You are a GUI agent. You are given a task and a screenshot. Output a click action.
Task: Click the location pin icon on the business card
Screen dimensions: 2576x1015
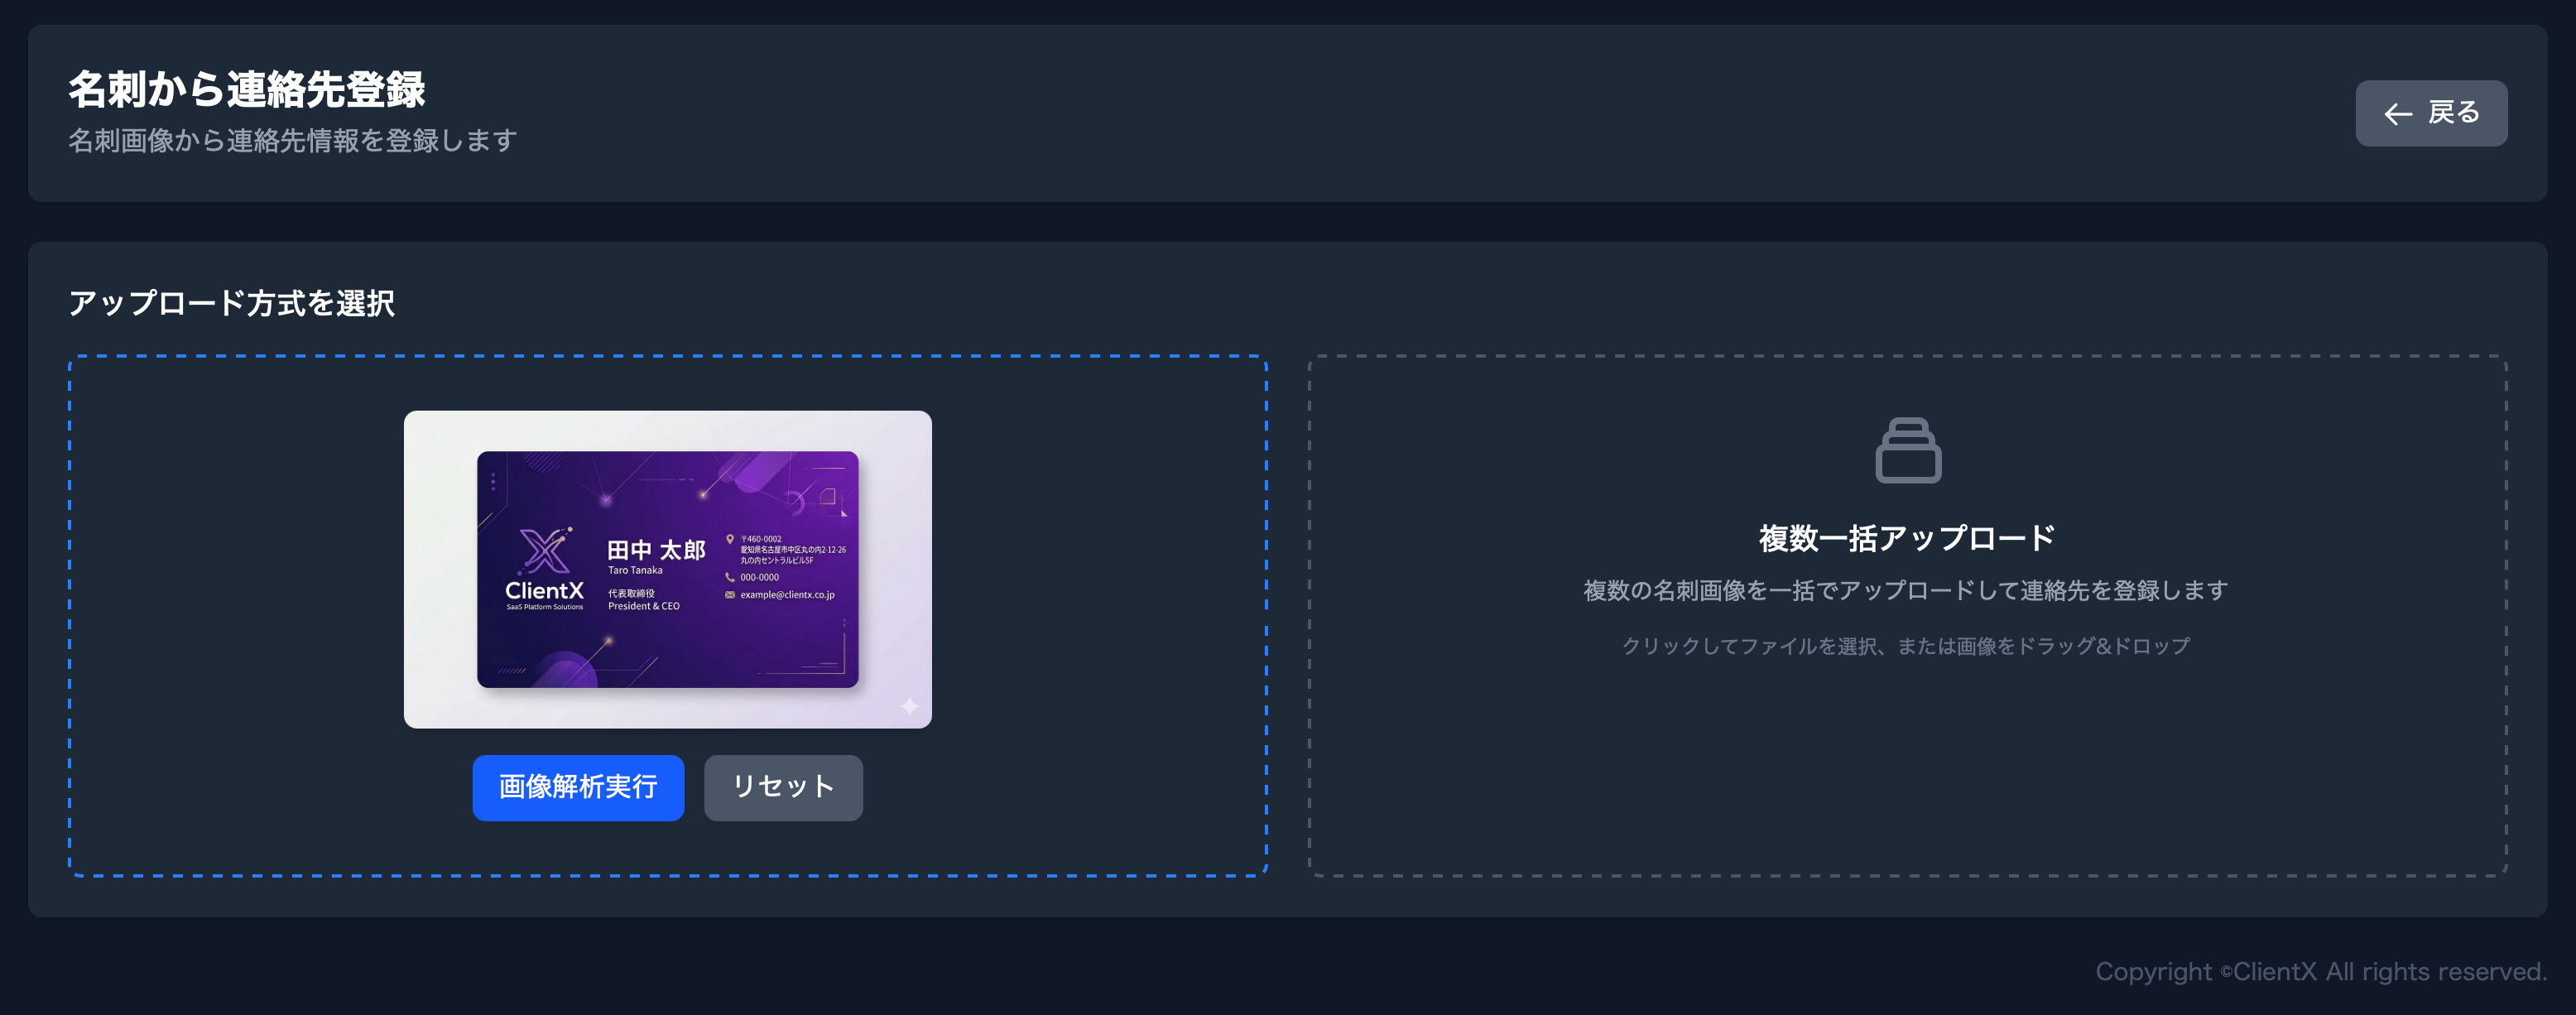(730, 540)
